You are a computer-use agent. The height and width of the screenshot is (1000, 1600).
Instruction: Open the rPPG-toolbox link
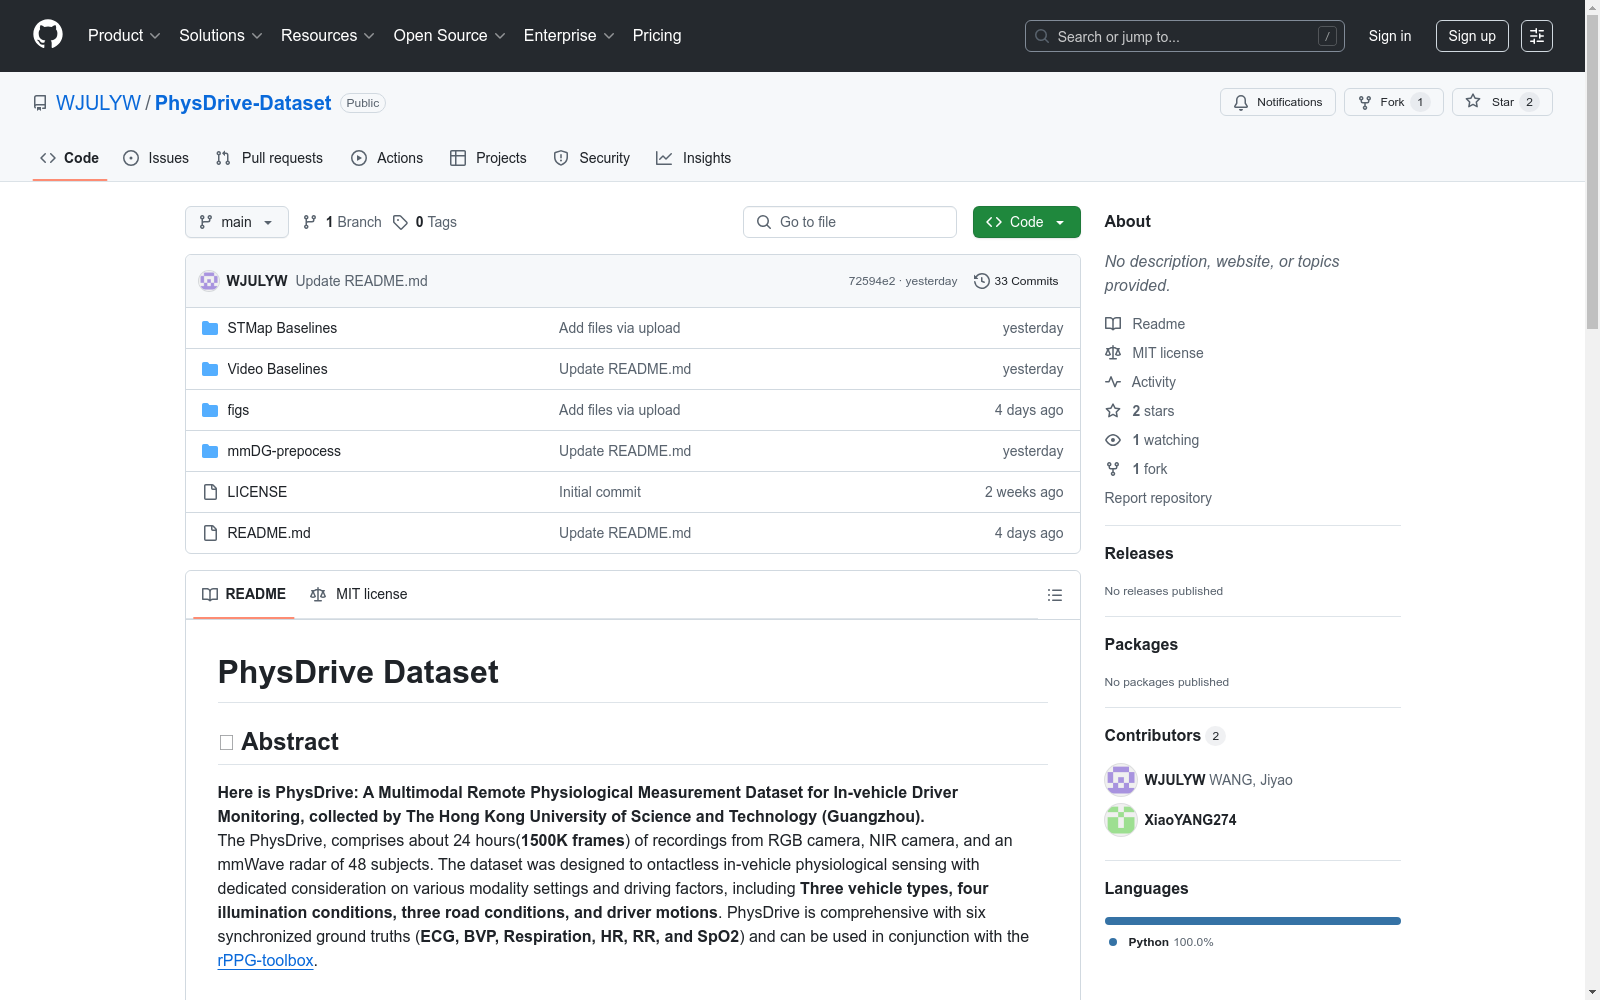[266, 960]
